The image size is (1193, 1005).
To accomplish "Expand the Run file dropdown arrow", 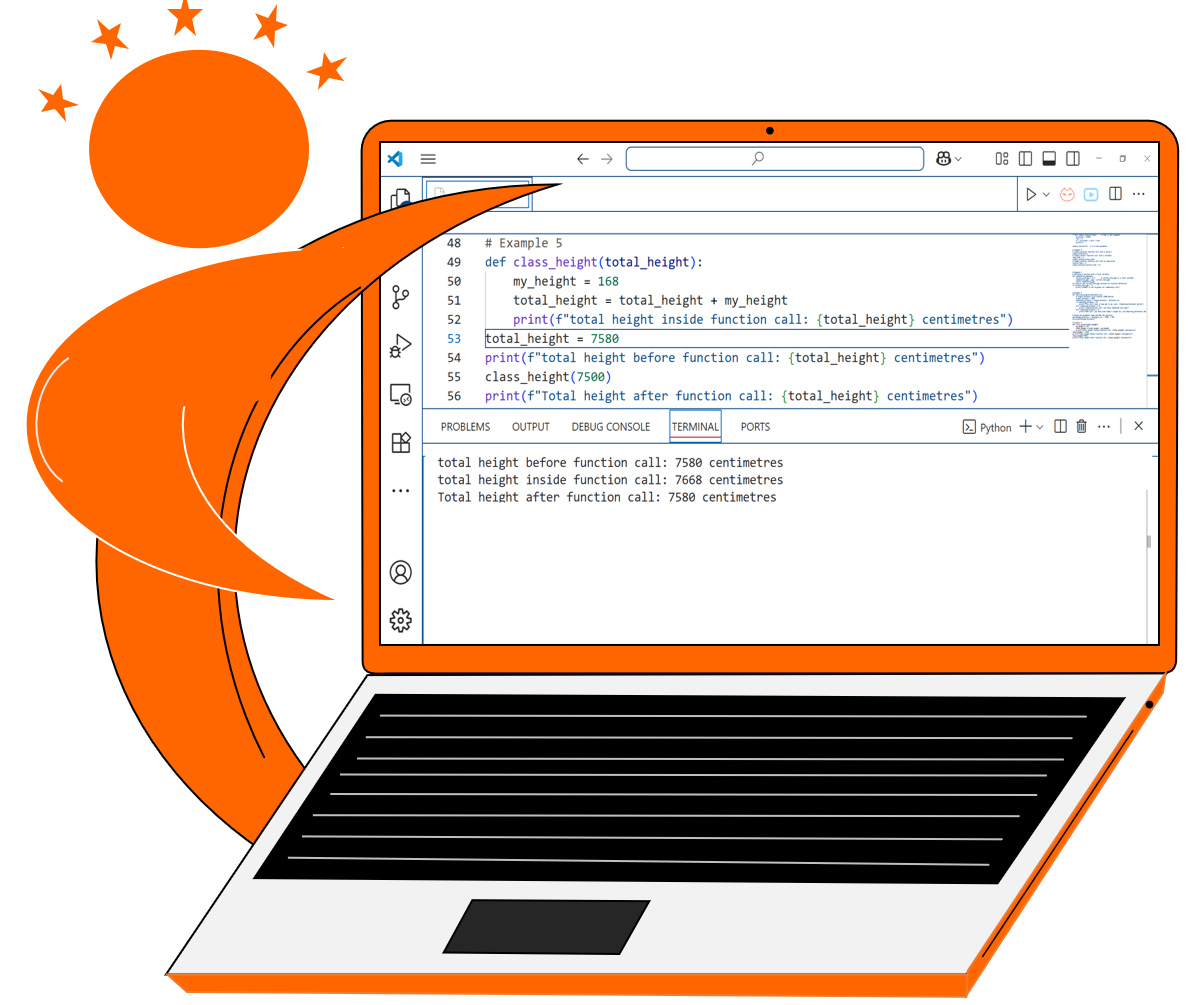I will (1046, 195).
